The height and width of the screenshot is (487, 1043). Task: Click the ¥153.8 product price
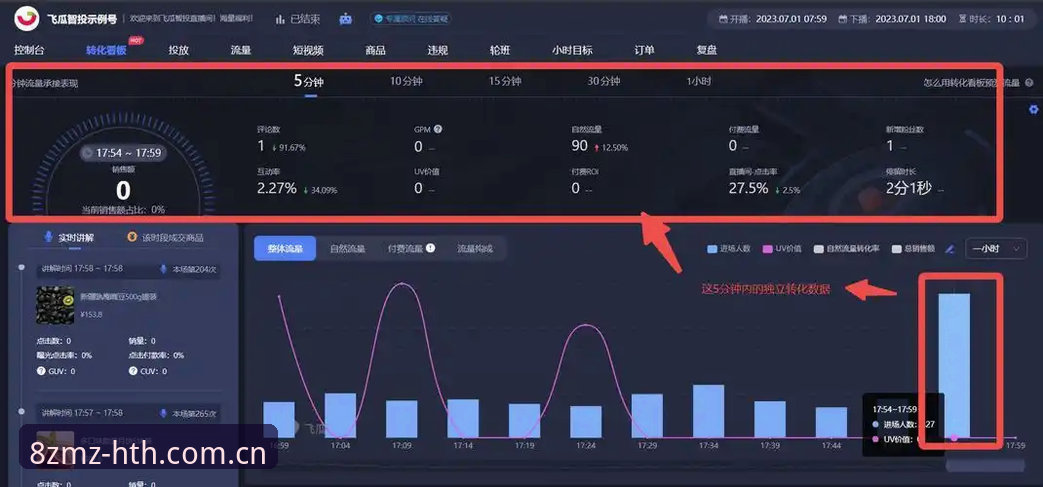92,314
